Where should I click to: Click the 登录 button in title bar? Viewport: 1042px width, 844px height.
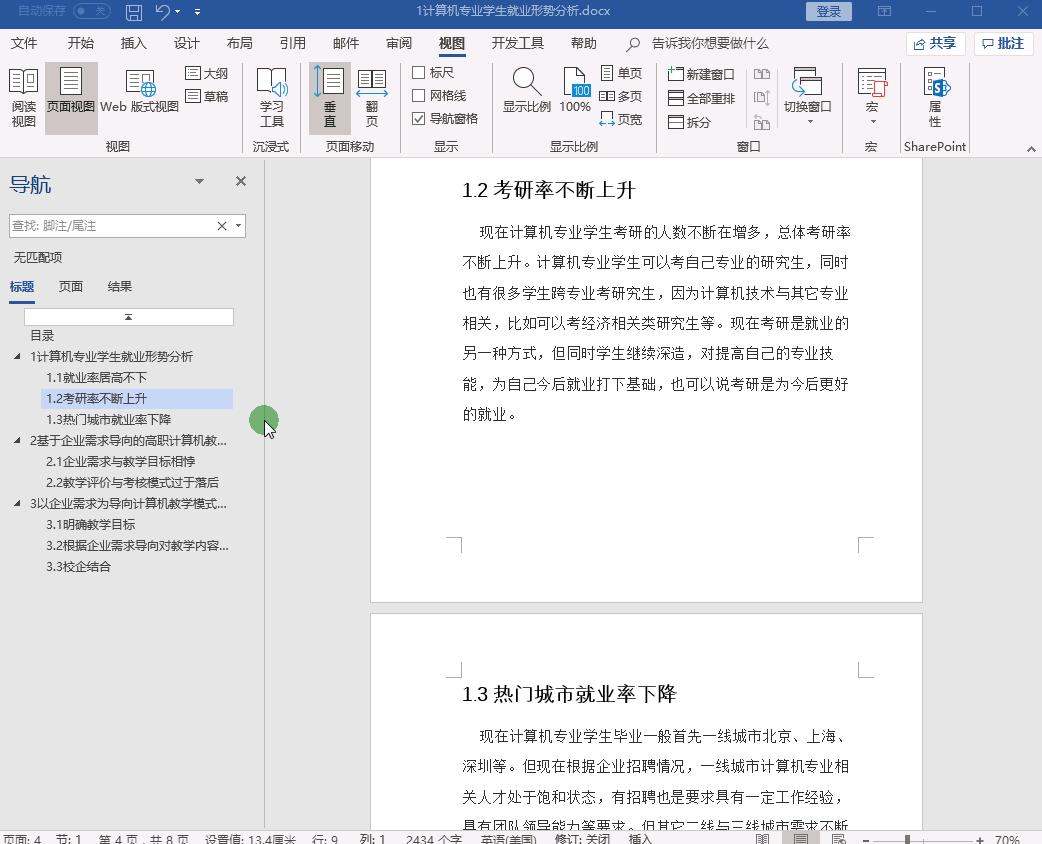pos(827,11)
